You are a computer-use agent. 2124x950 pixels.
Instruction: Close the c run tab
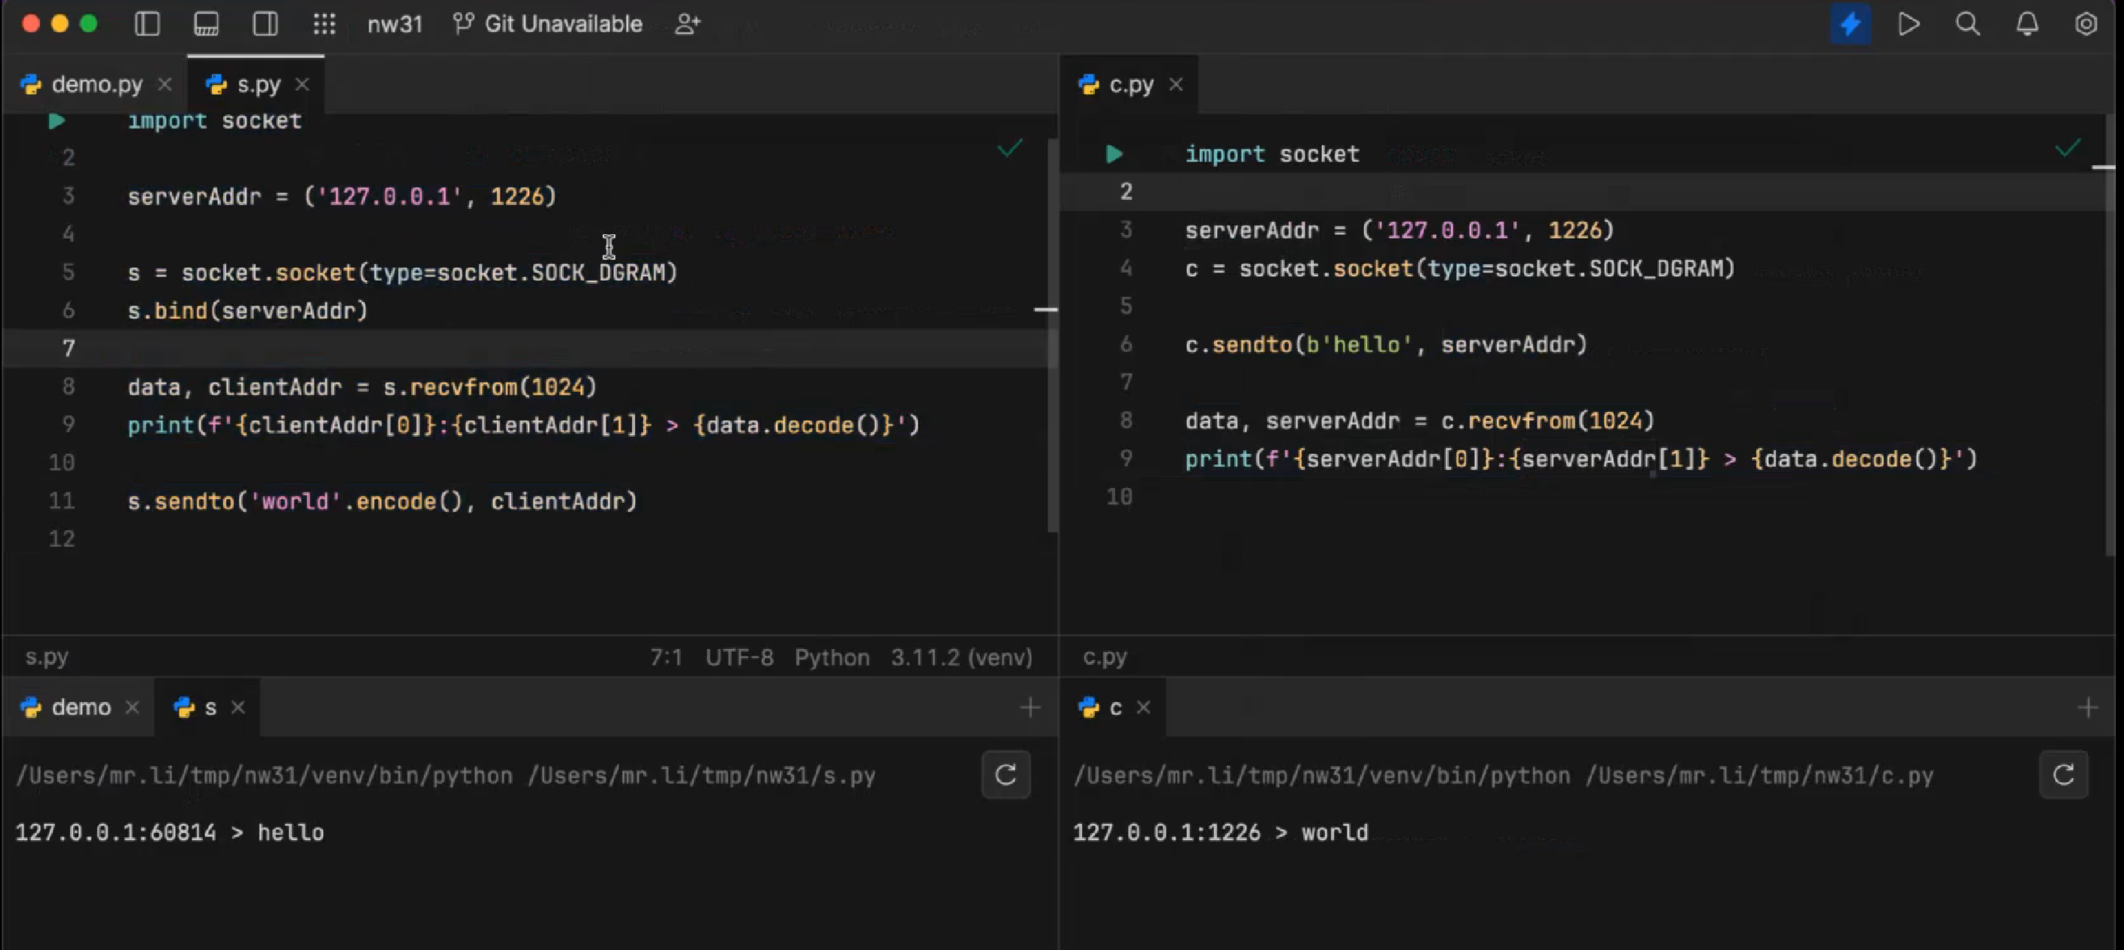[x=1144, y=708]
